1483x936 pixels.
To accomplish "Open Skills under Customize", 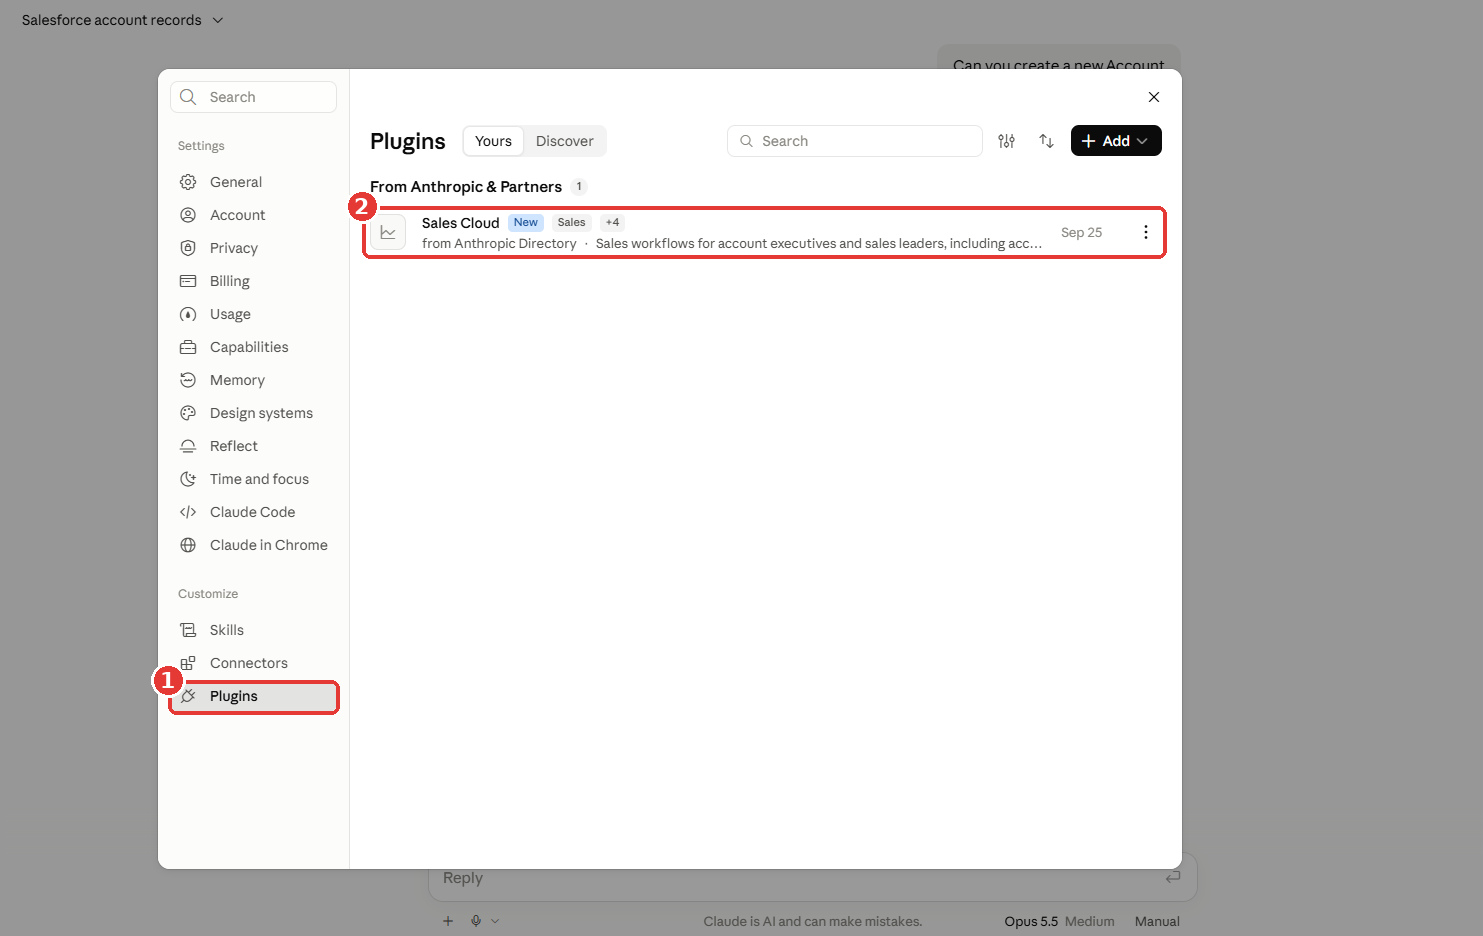I will click(x=253, y=630).
